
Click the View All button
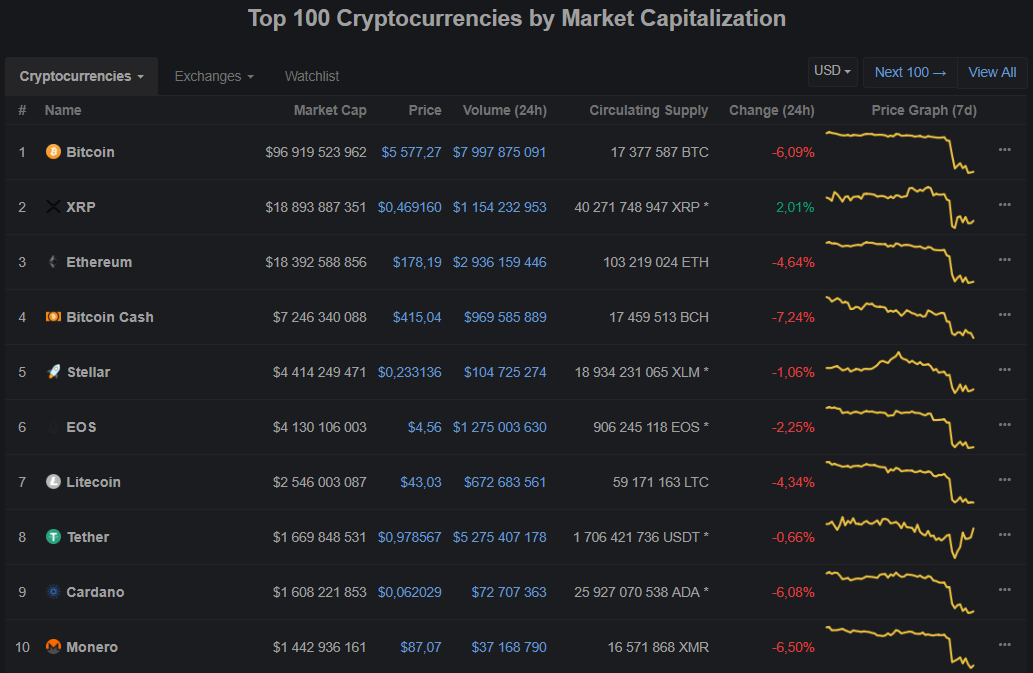click(992, 72)
